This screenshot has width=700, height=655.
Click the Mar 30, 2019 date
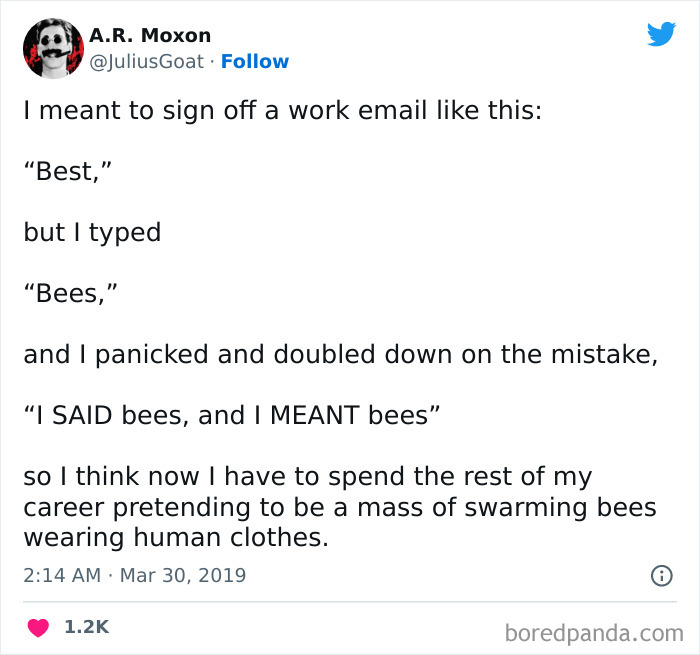182,576
